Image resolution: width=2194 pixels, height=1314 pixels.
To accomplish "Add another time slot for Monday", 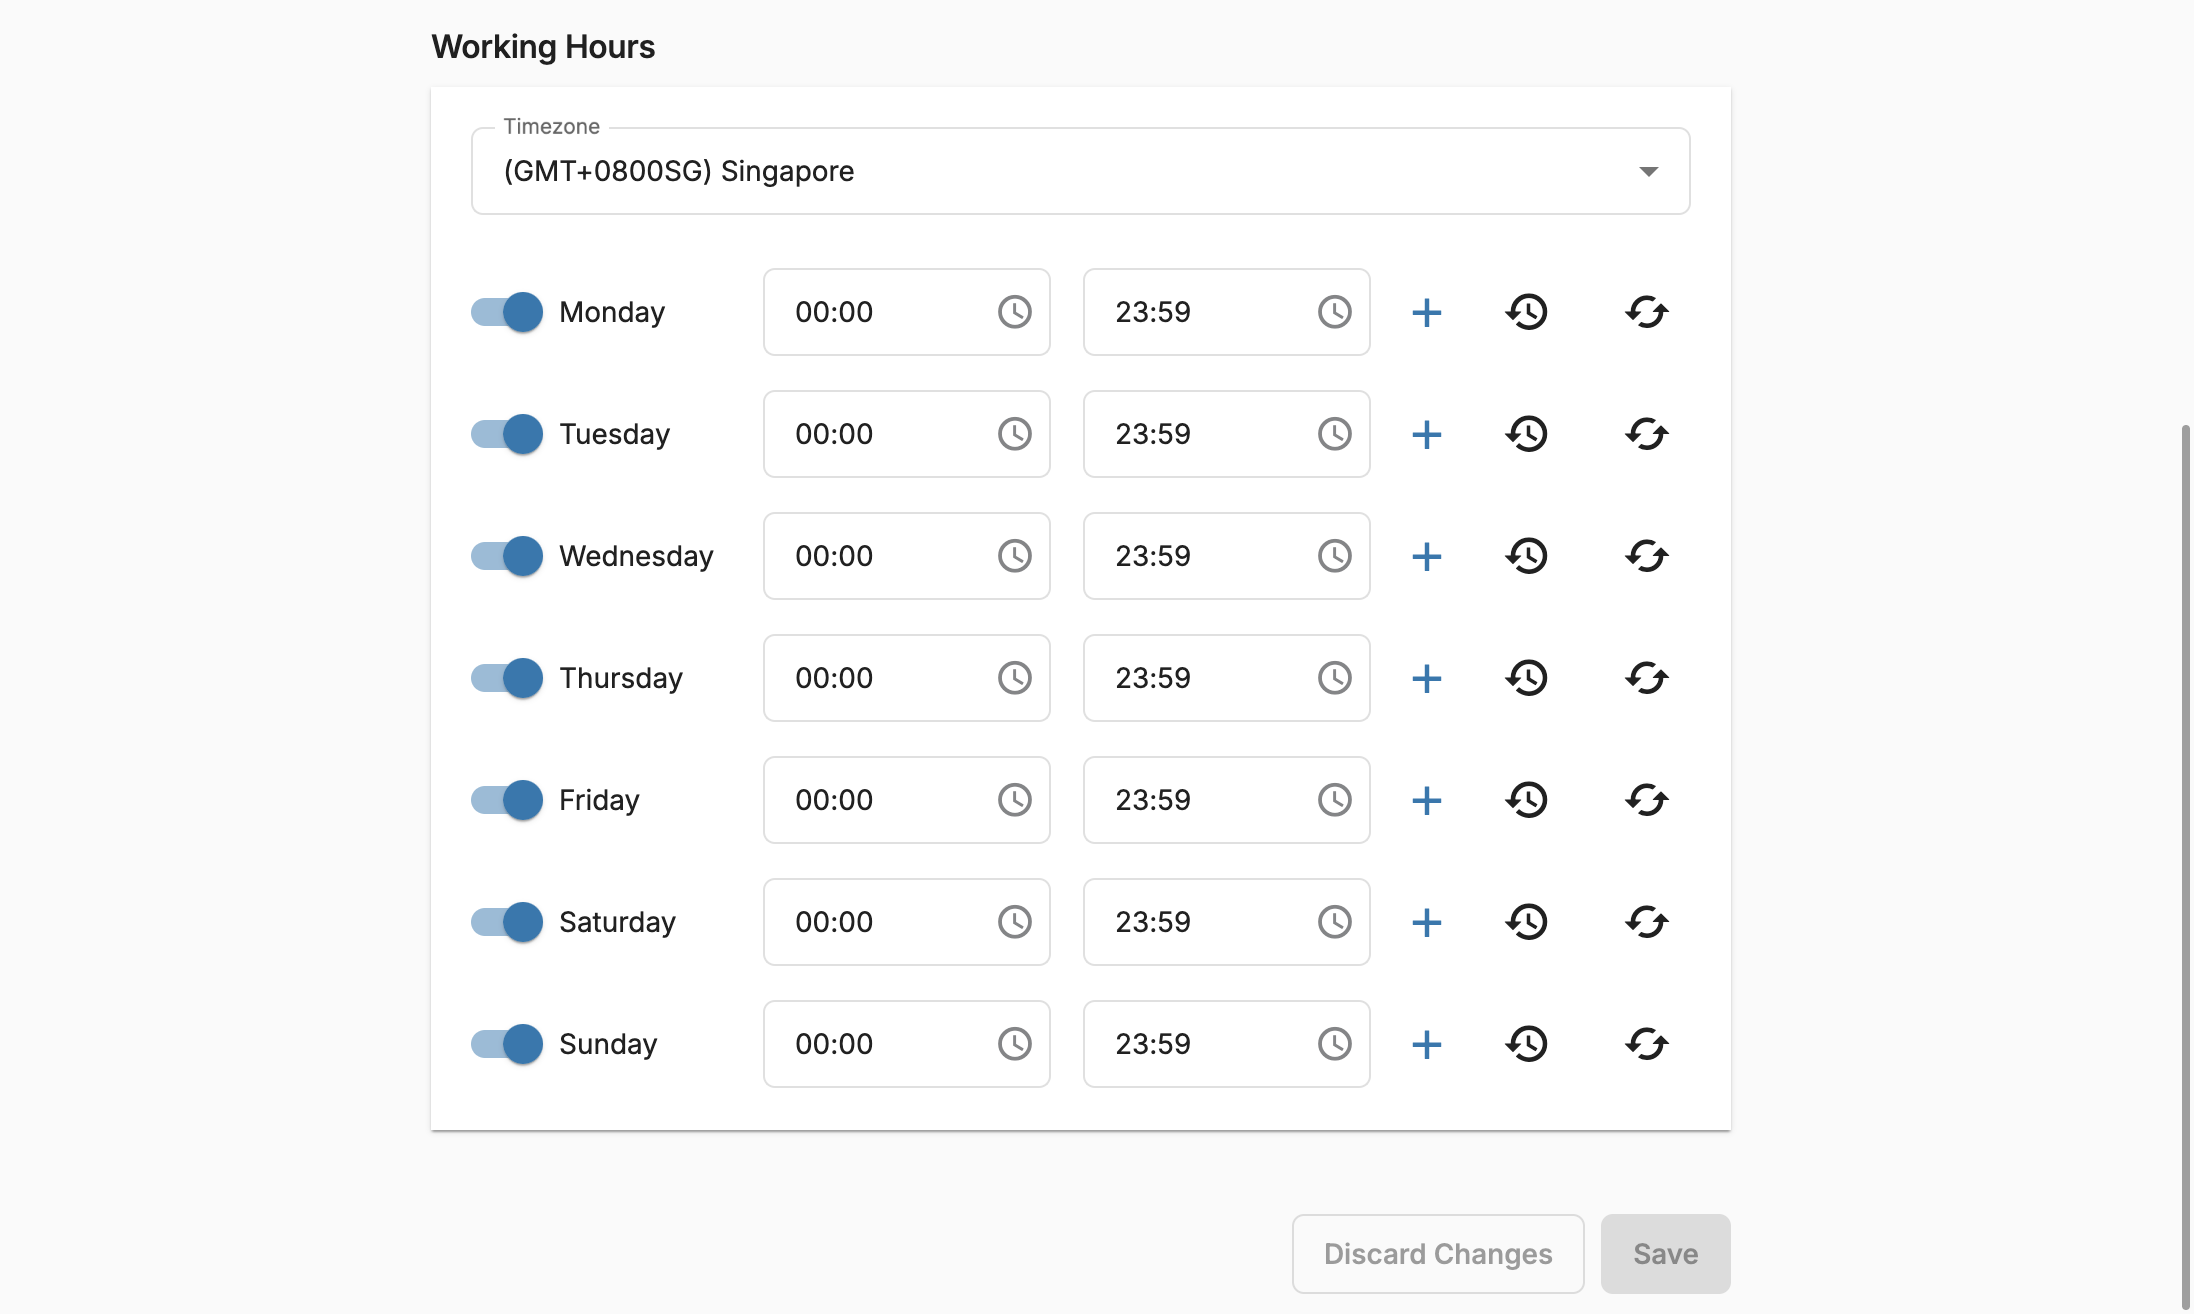I will (x=1426, y=312).
